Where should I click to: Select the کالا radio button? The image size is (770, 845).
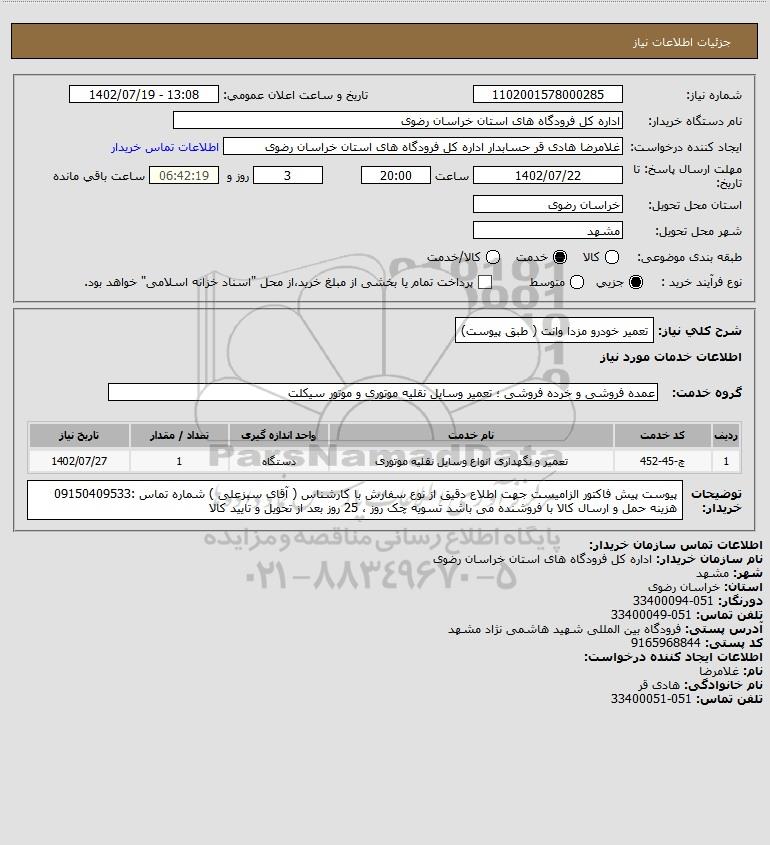612,258
